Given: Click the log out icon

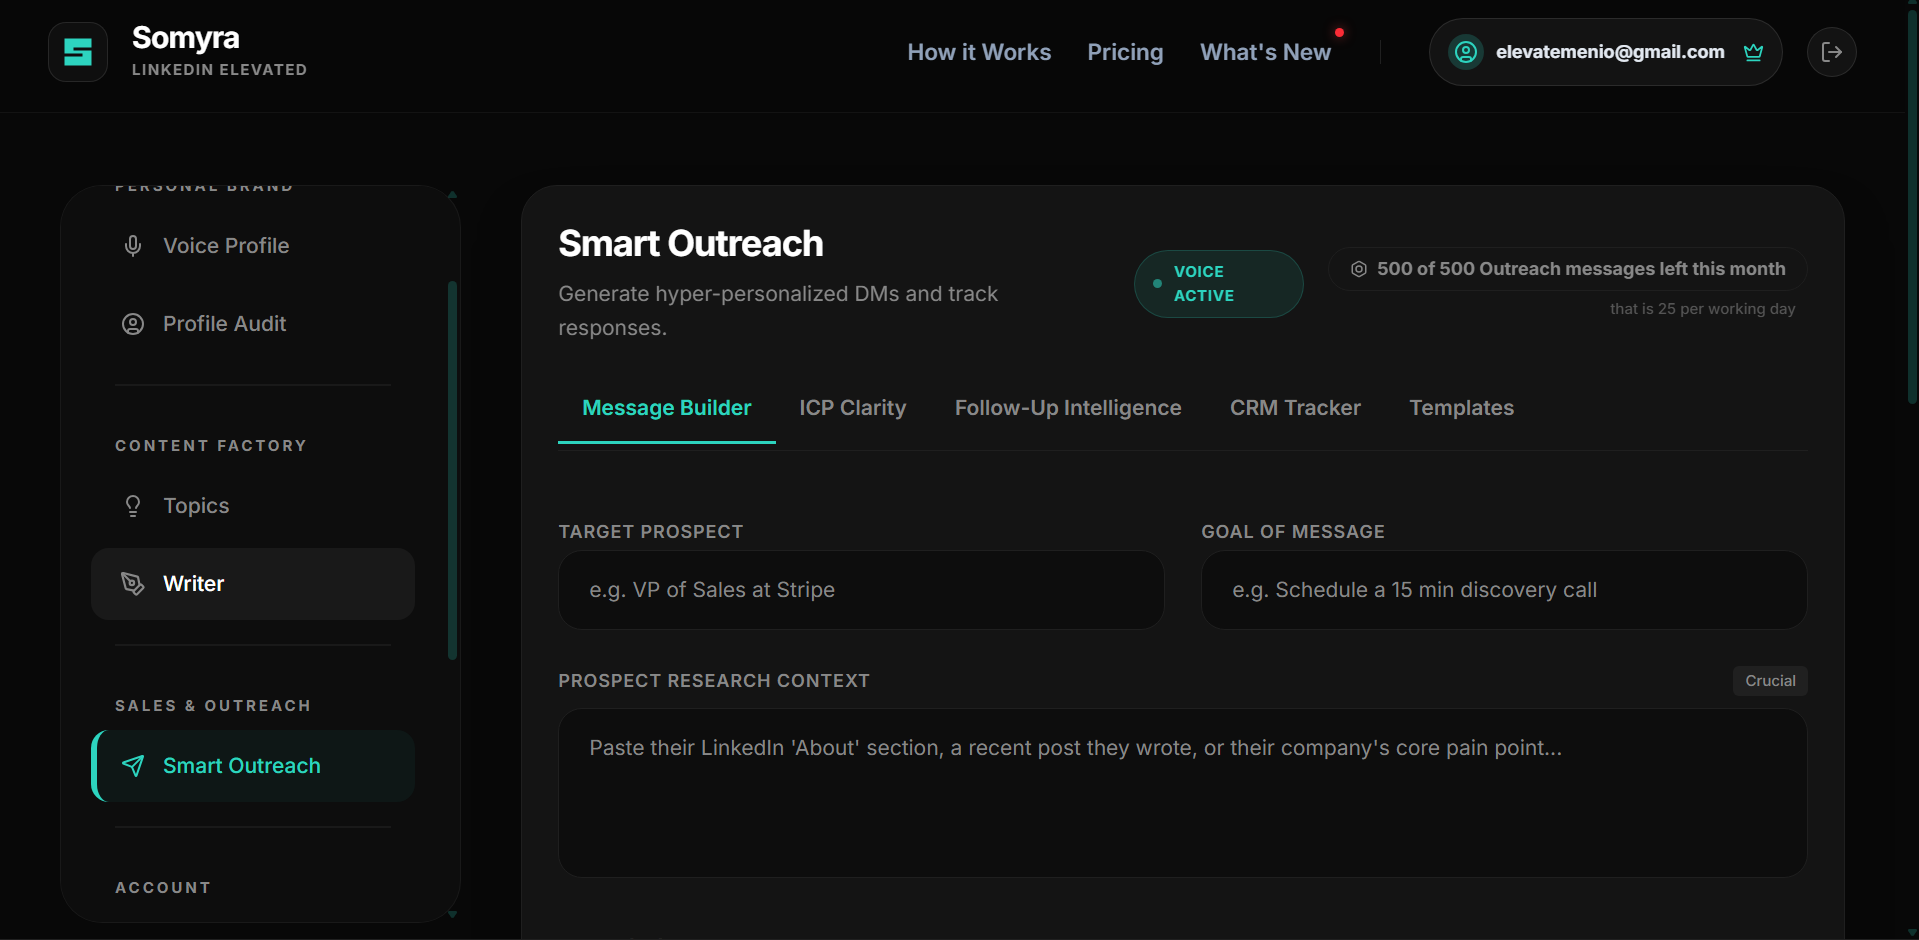Looking at the screenshot, I should 1831,52.
